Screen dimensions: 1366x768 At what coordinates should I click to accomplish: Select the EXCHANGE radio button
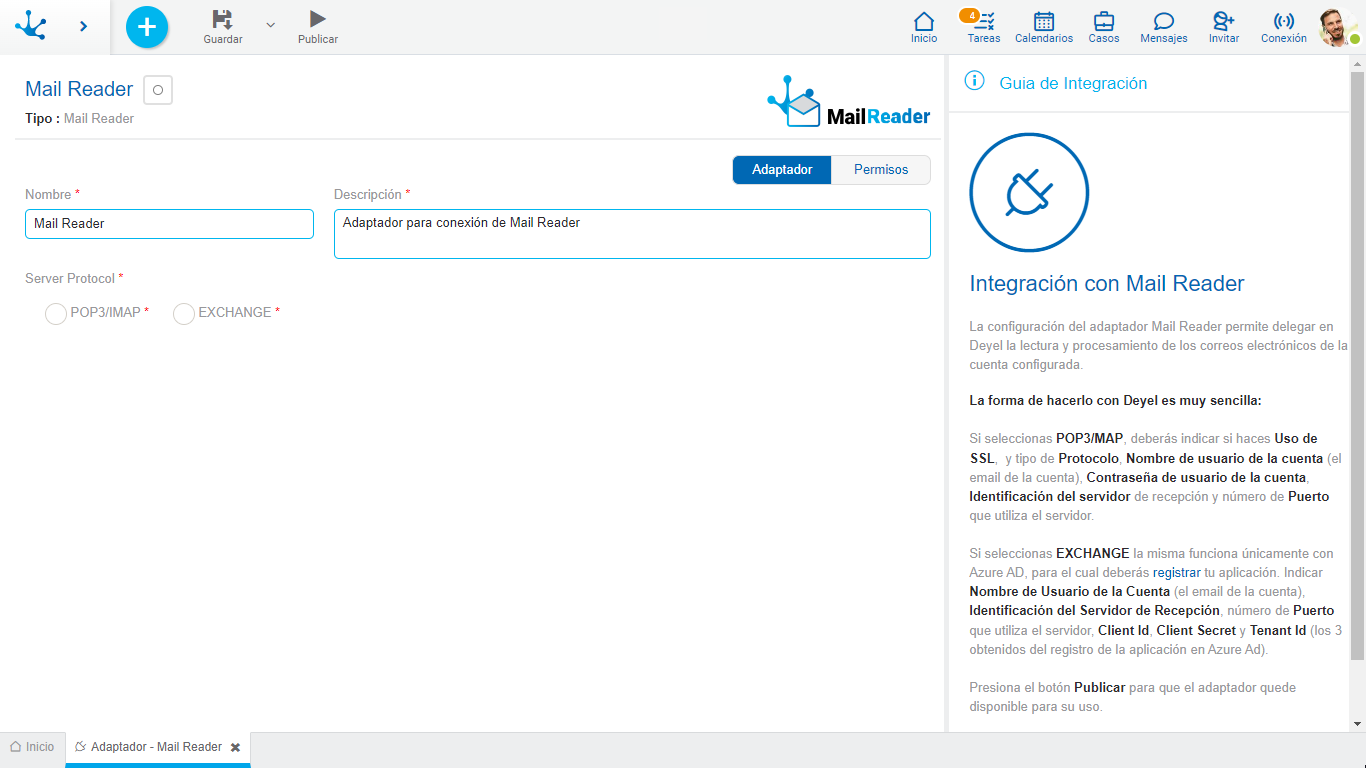point(184,314)
